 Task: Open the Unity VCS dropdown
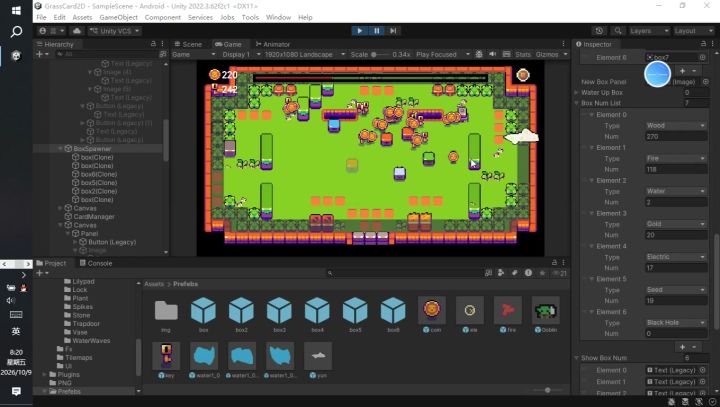115,31
